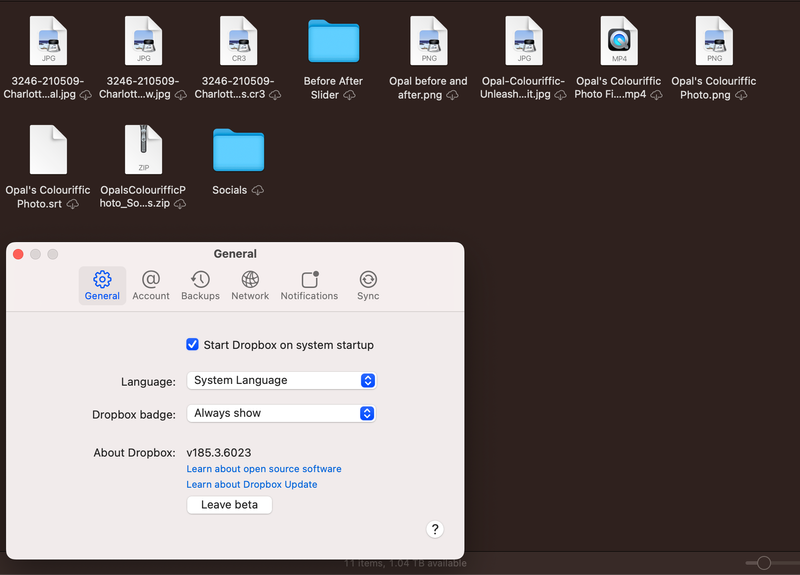The height and width of the screenshot is (575, 800).
Task: Select the Opal-Colouriffic-Unleash...it.jpg file icon
Action: point(524,41)
